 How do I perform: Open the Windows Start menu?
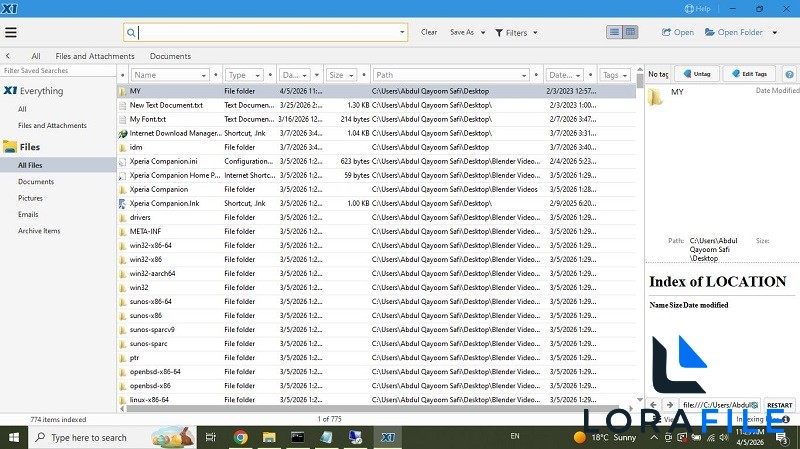14,437
